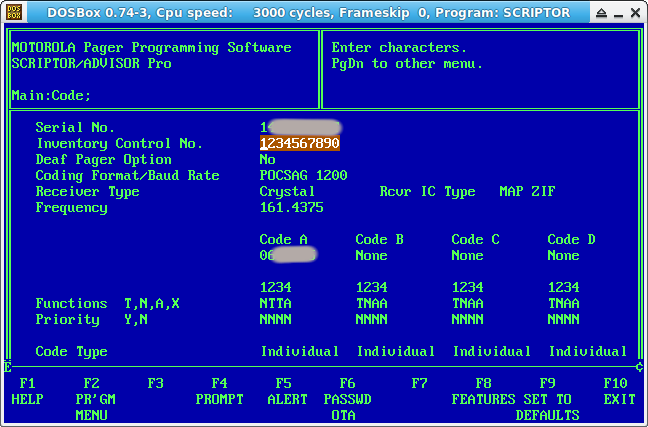Viewport: 648px width, 427px height.
Task: Click the Code A column header
Action: [283, 239]
